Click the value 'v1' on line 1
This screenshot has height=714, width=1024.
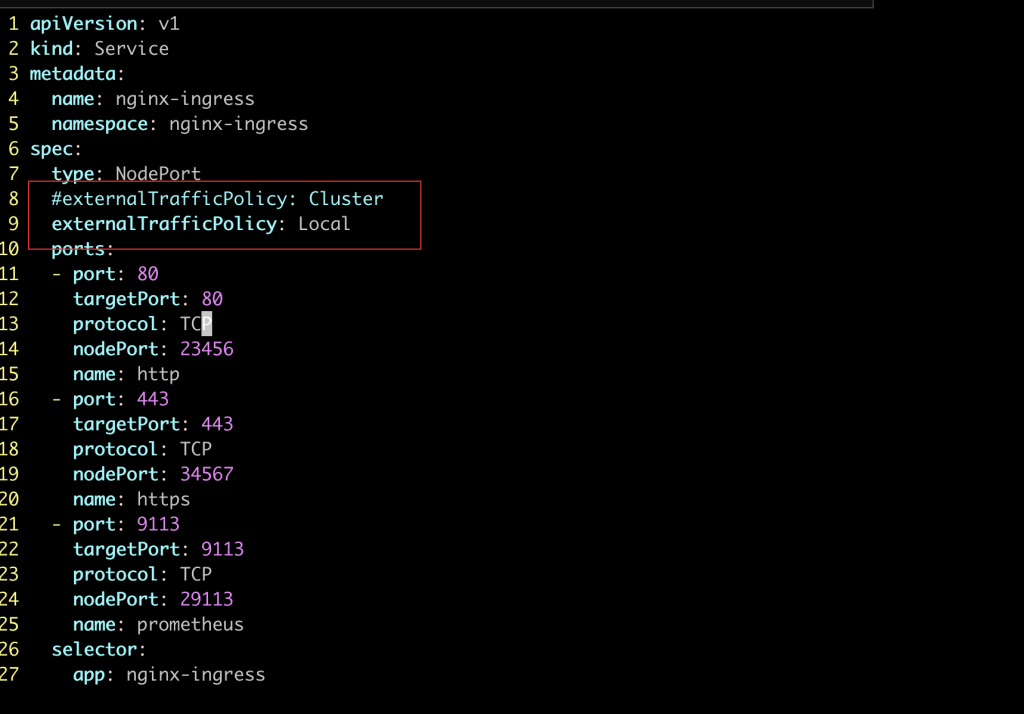(169, 24)
